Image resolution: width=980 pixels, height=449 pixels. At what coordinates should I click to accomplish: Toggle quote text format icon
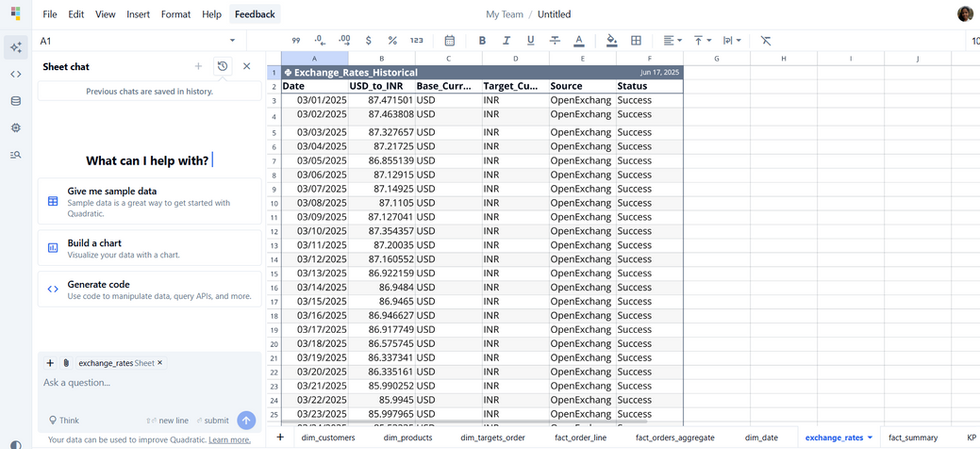296,41
